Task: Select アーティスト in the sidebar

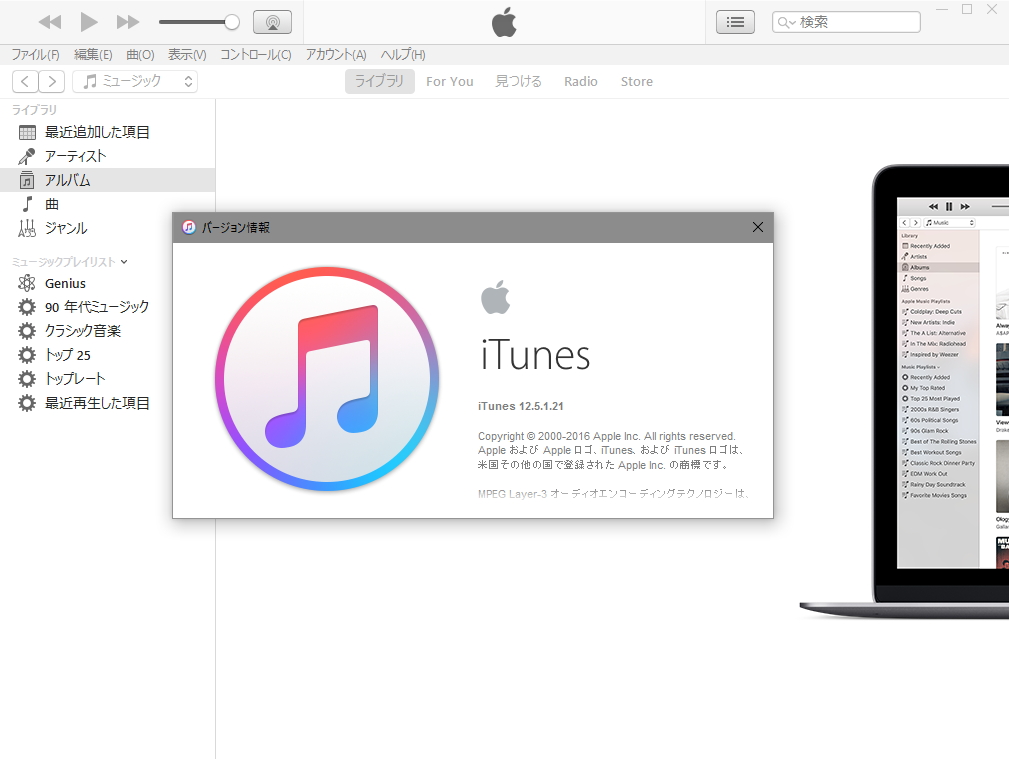Action: point(107,156)
